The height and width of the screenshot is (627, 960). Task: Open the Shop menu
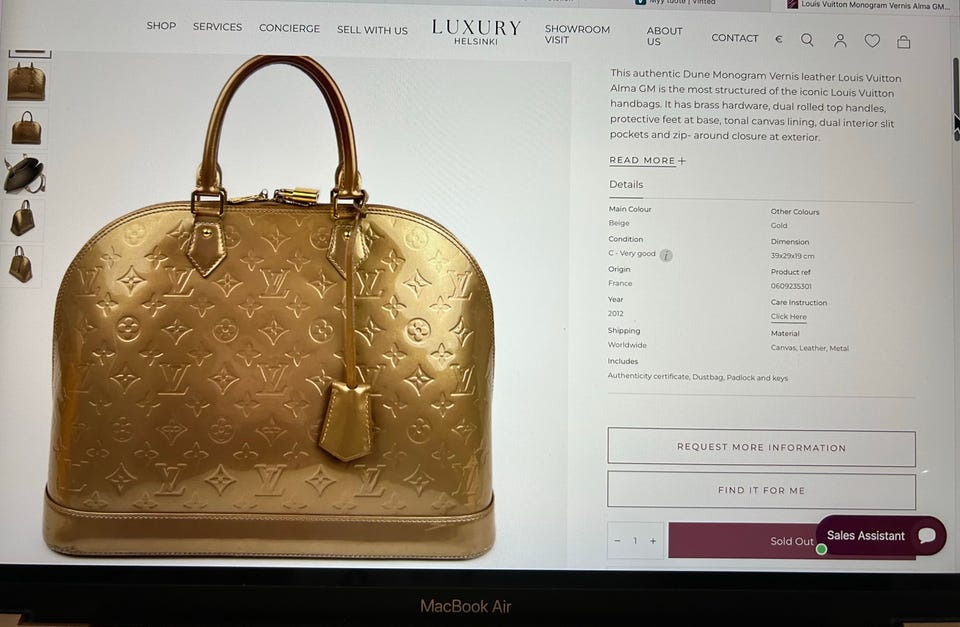161,26
